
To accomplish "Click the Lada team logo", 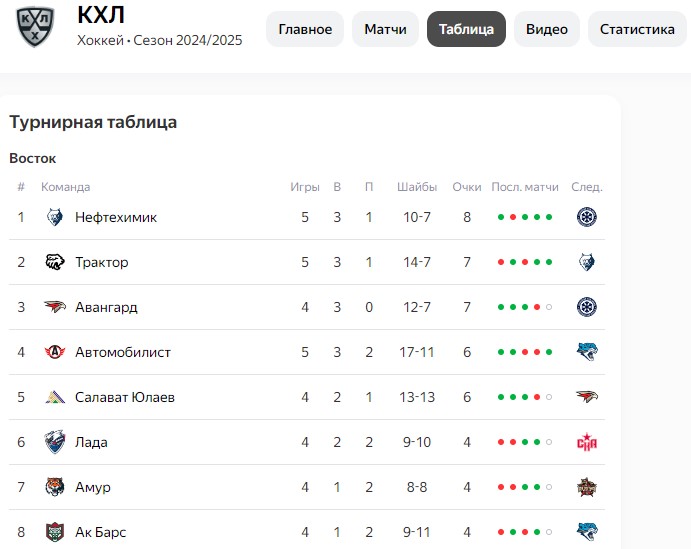I will click(x=55, y=442).
